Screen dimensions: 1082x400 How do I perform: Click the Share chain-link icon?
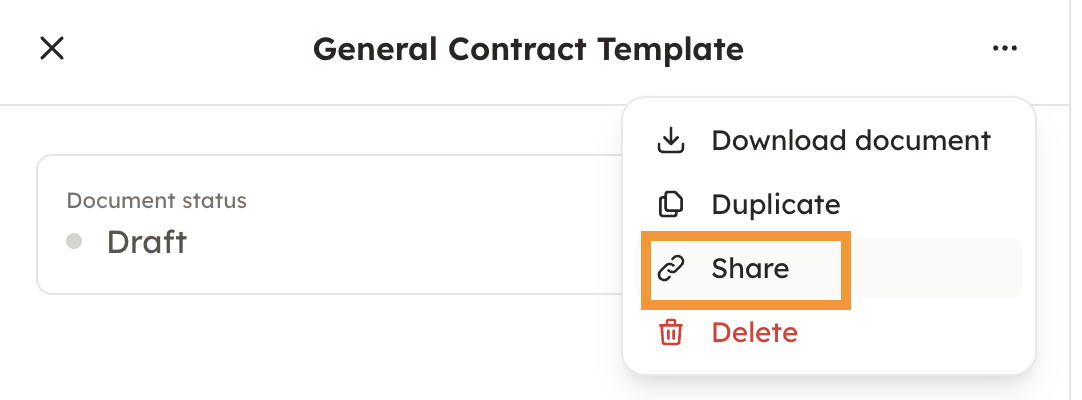[x=670, y=268]
